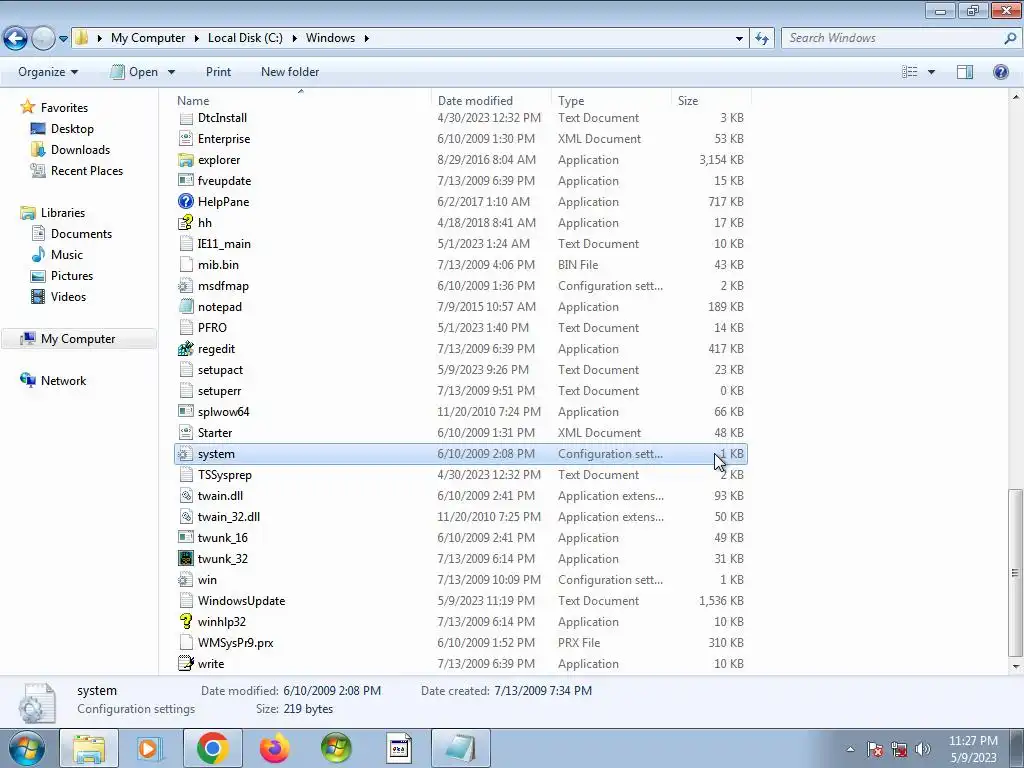Open the Videos library
Viewport: 1024px width, 768px height.
pyautogui.click(x=68, y=296)
